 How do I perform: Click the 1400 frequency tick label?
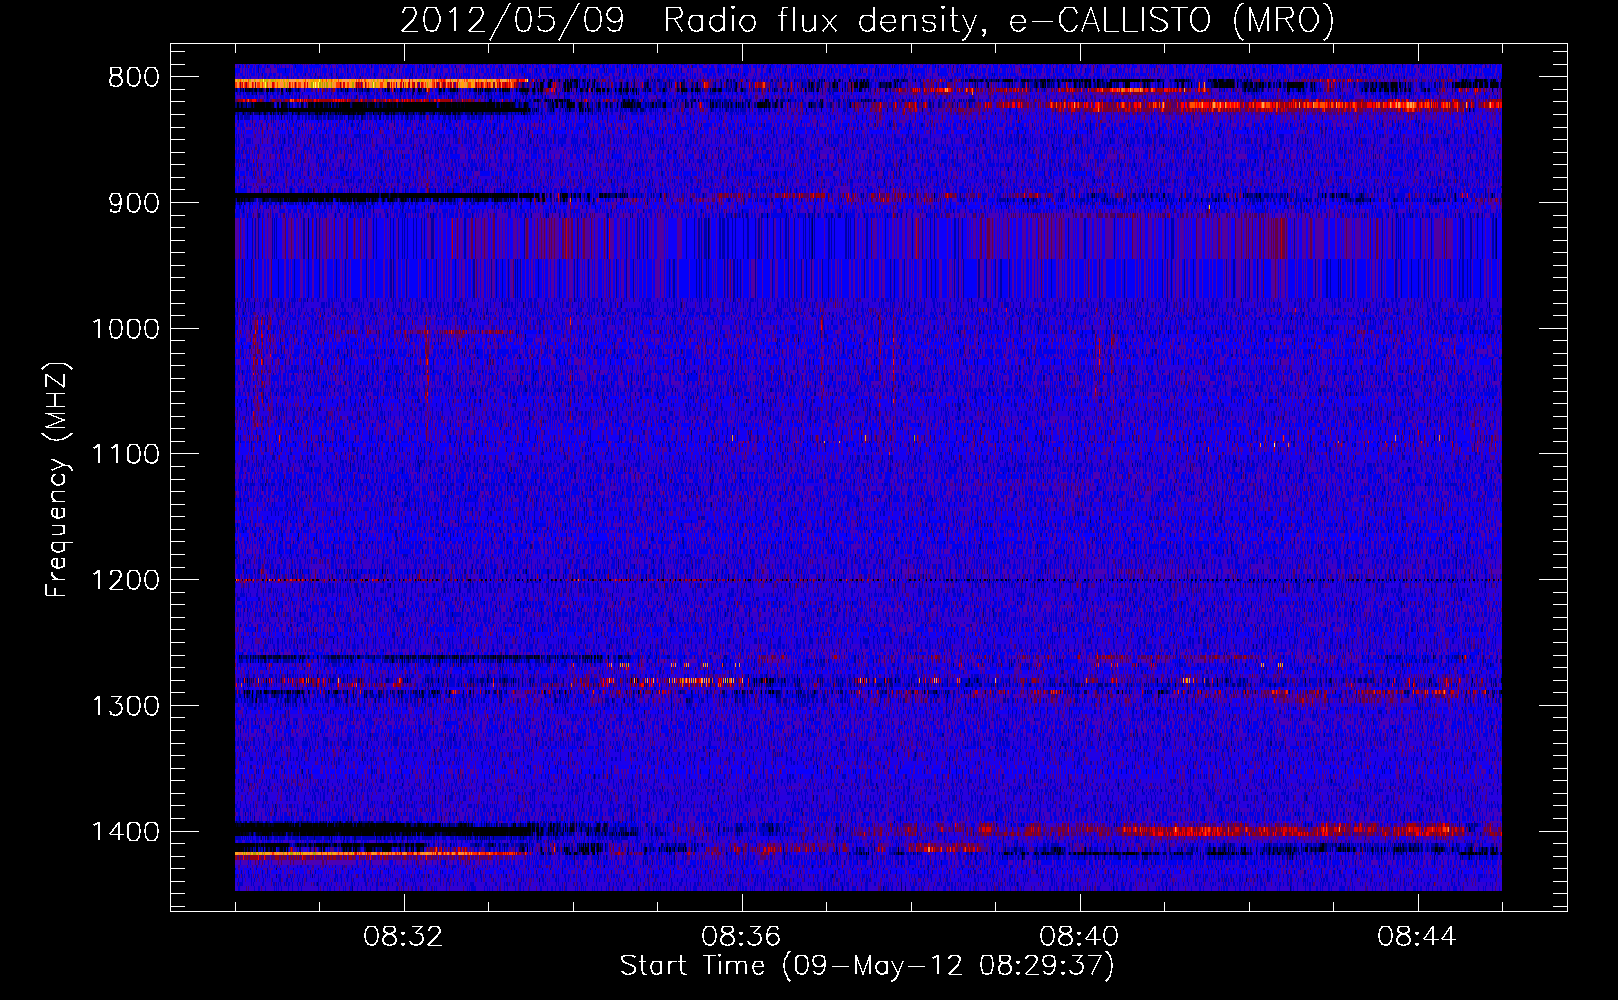126,832
